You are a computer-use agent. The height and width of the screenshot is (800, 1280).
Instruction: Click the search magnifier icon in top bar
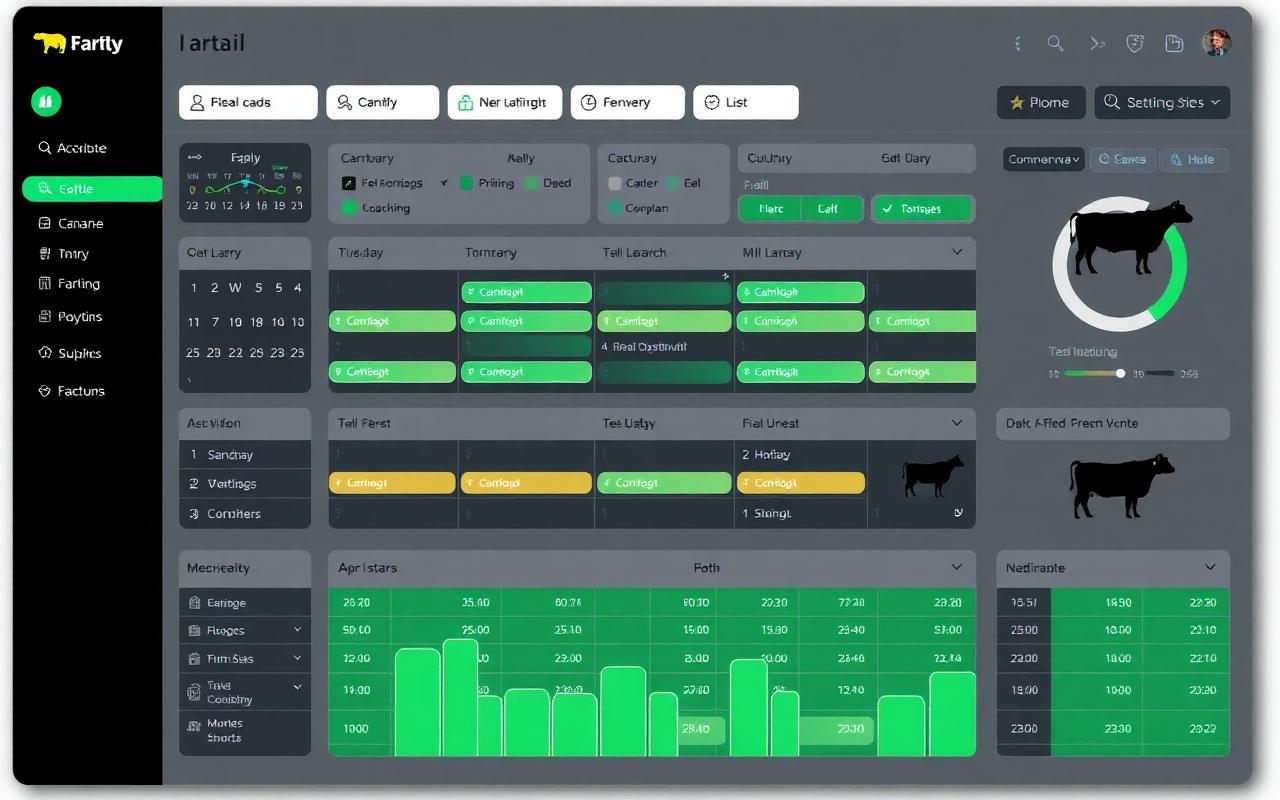click(x=1055, y=43)
